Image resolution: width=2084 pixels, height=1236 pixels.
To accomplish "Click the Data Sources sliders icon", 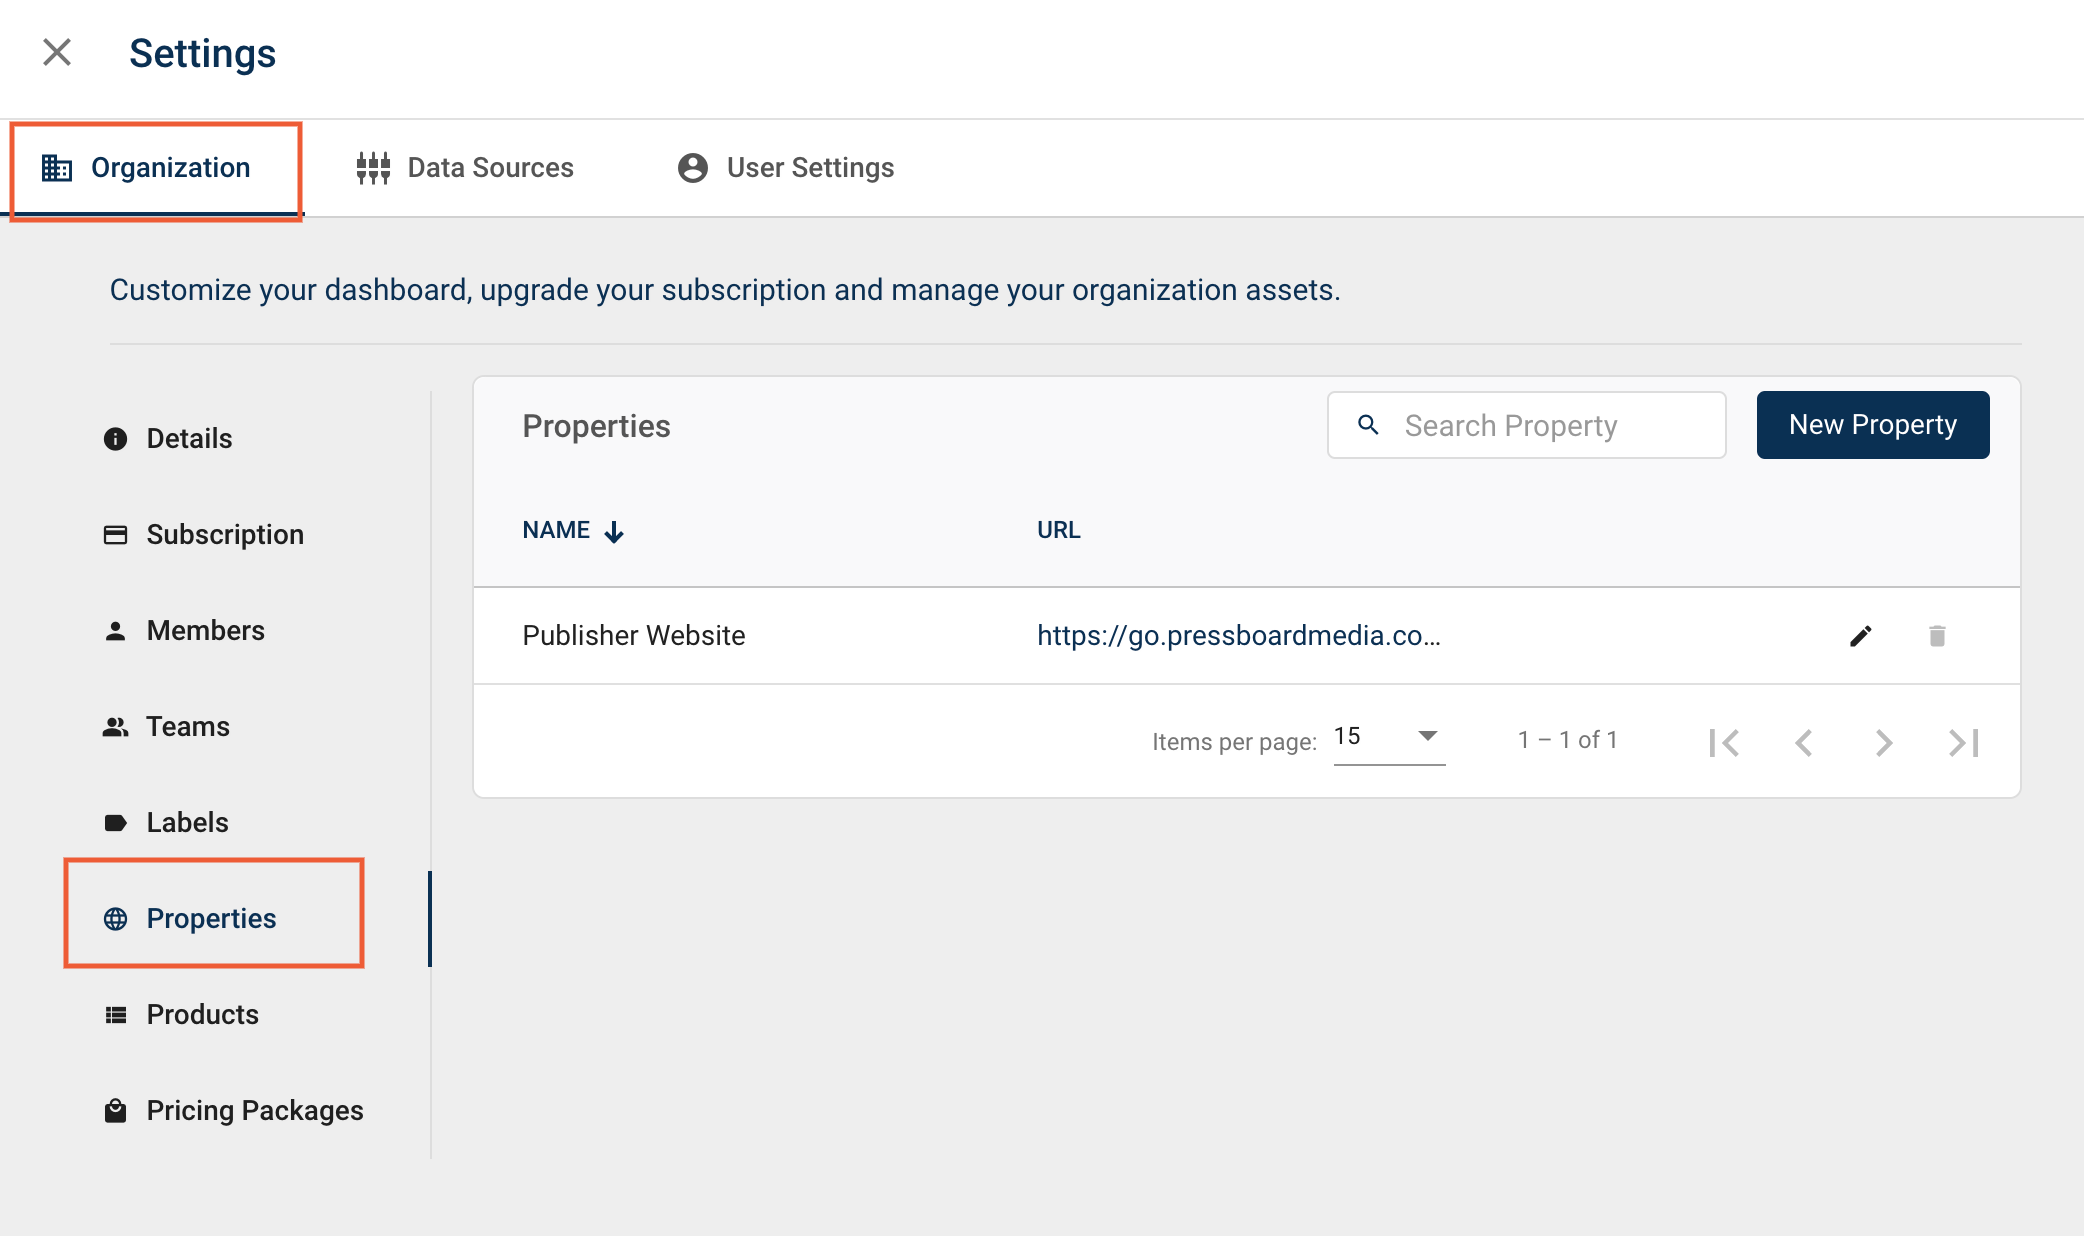I will pyautogui.click(x=373, y=168).
